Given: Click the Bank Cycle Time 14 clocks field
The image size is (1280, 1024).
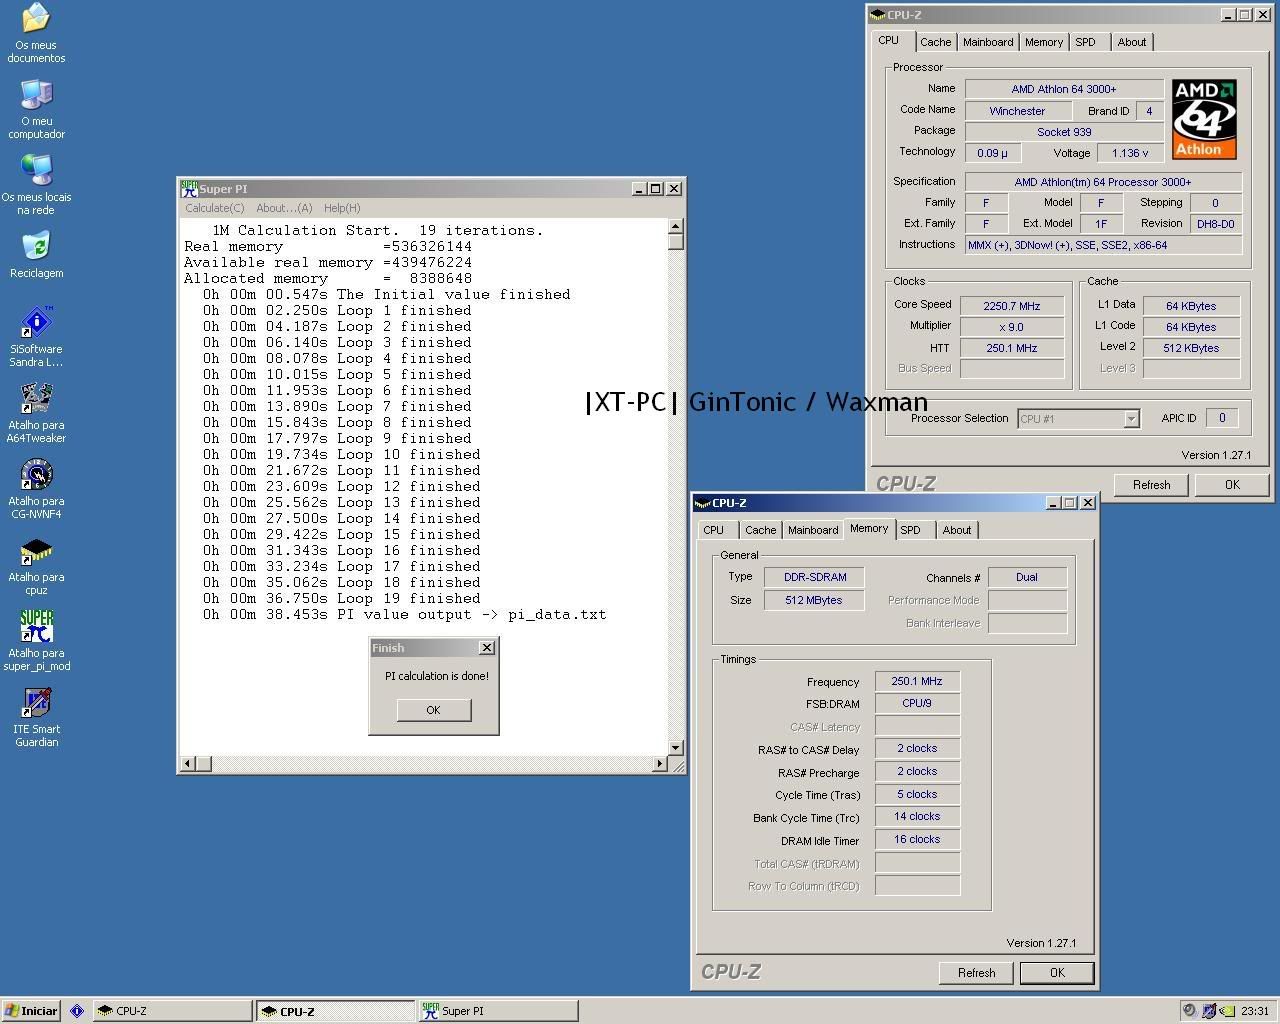Looking at the screenshot, I should pos(917,817).
